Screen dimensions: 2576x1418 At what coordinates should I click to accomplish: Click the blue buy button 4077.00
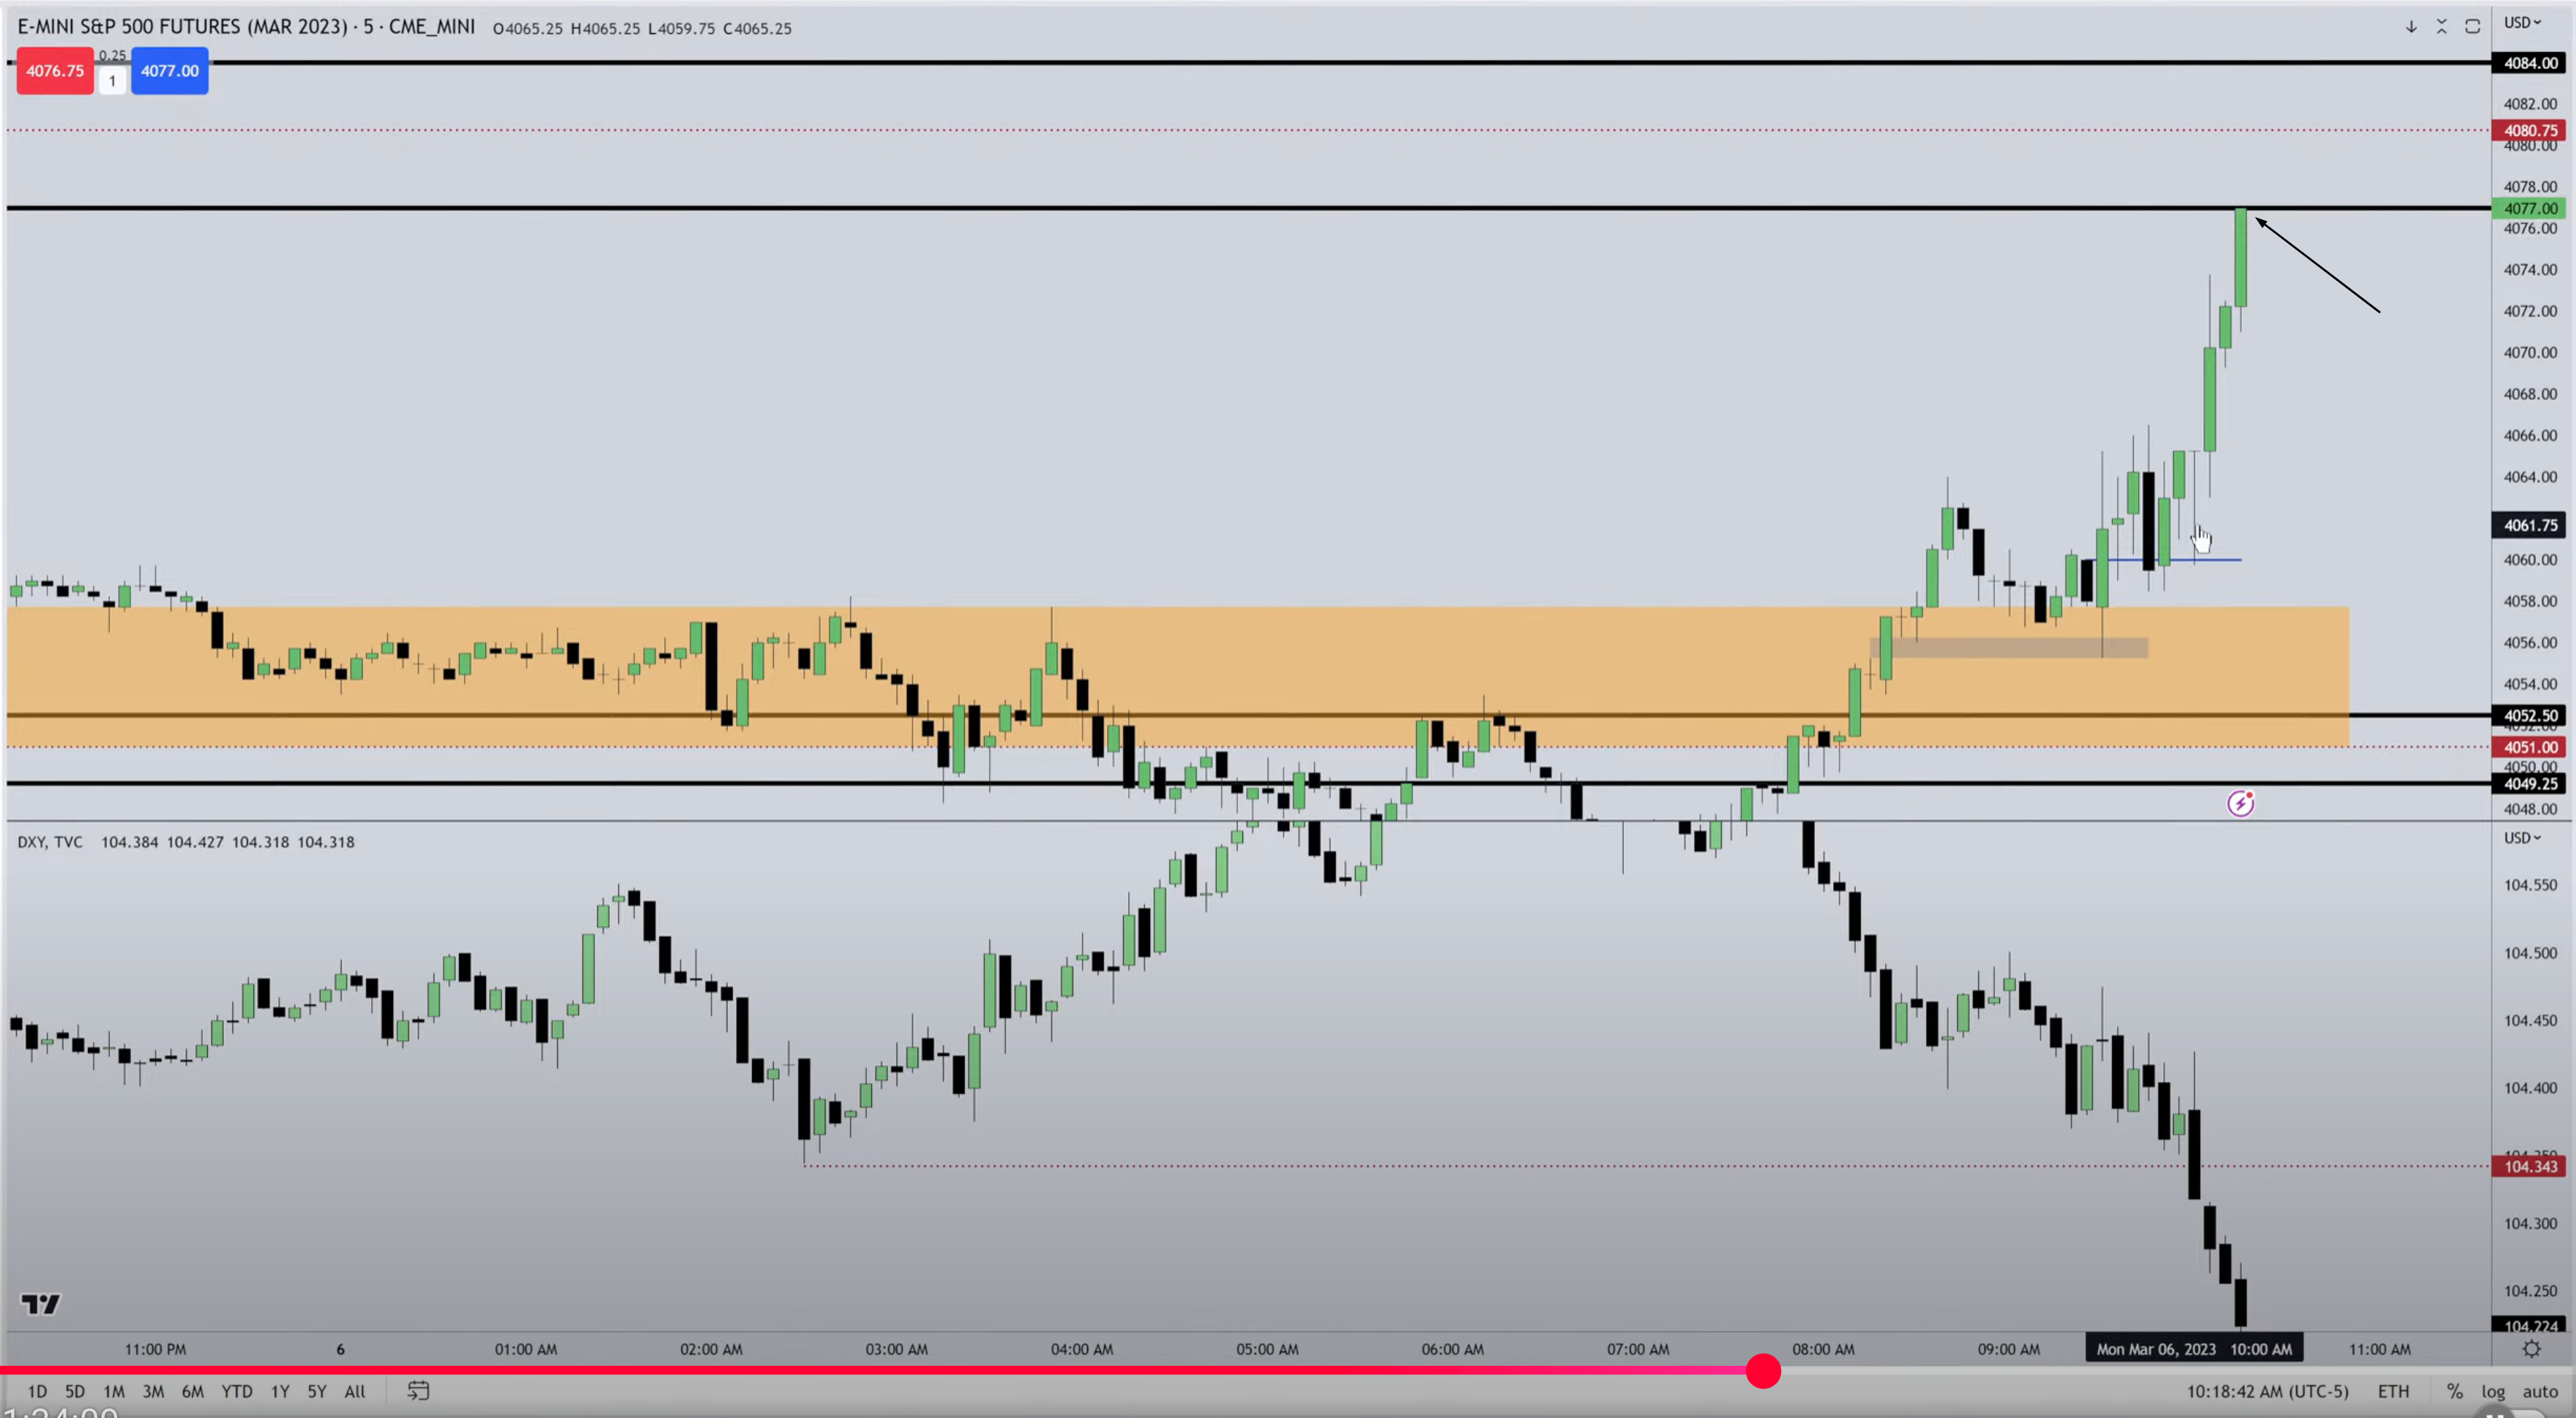tap(170, 71)
